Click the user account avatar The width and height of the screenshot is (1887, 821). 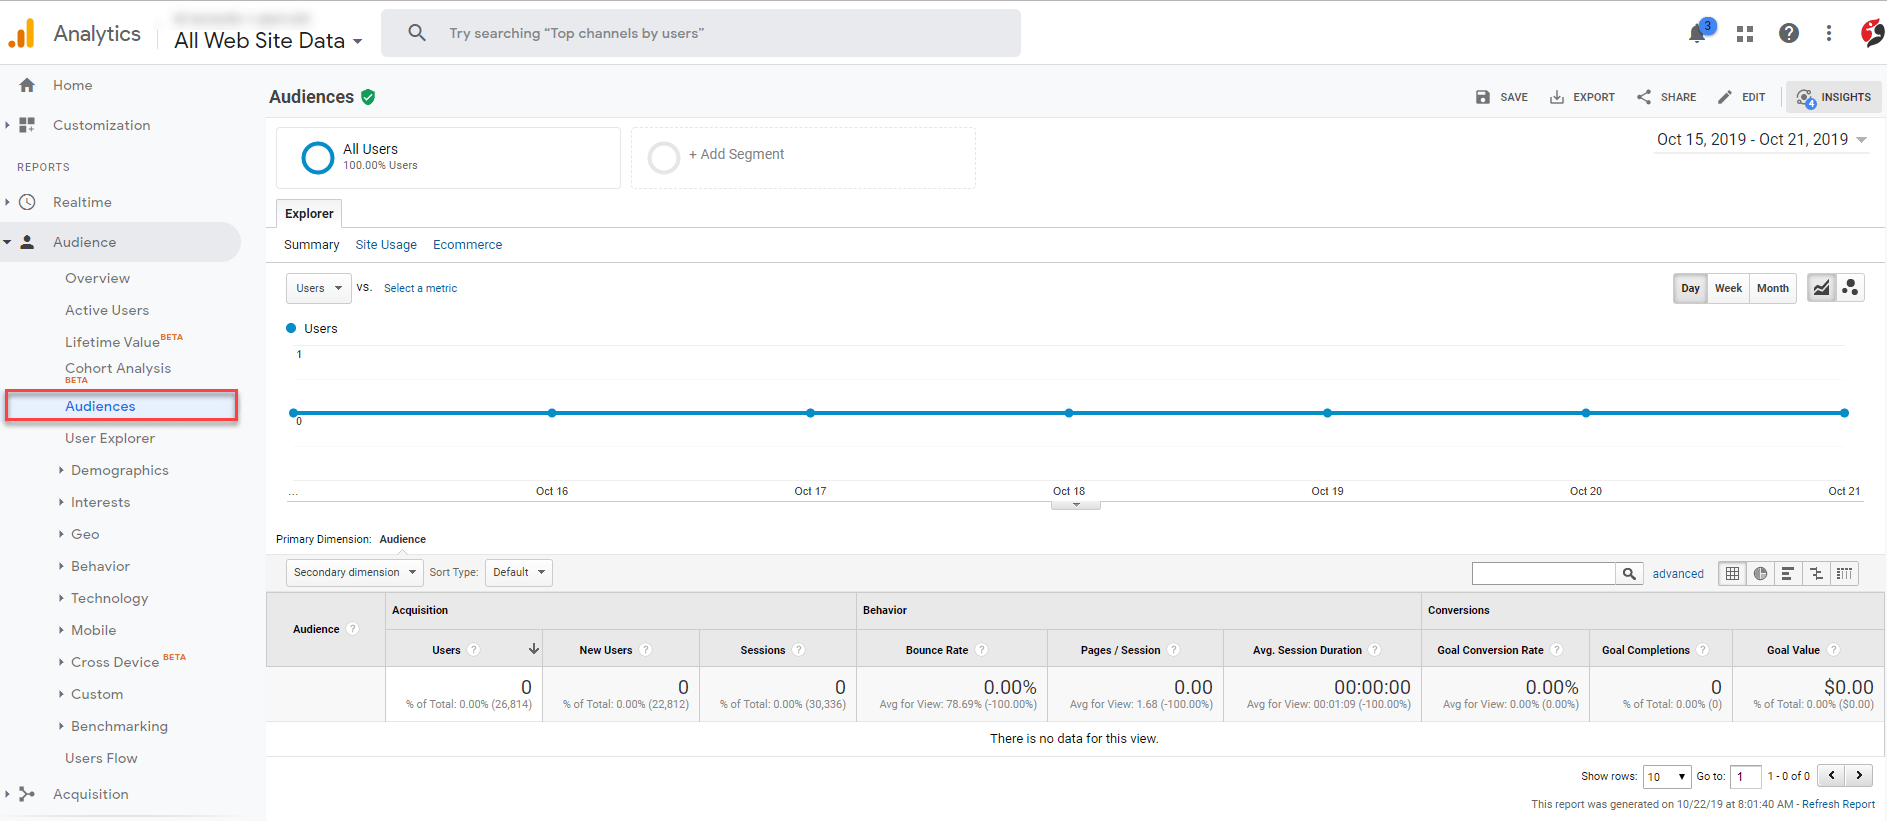tap(1873, 33)
